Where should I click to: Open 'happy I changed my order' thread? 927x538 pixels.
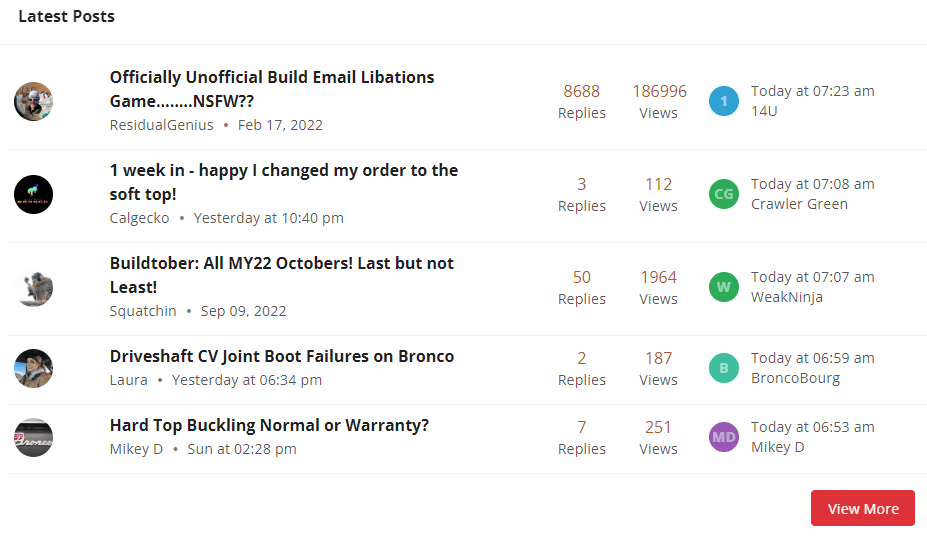[x=284, y=182]
